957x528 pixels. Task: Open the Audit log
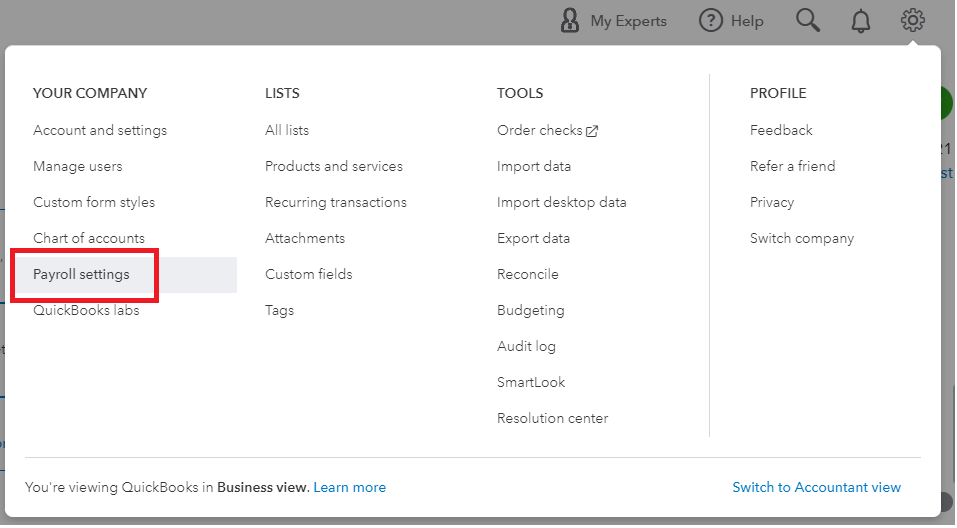point(526,346)
